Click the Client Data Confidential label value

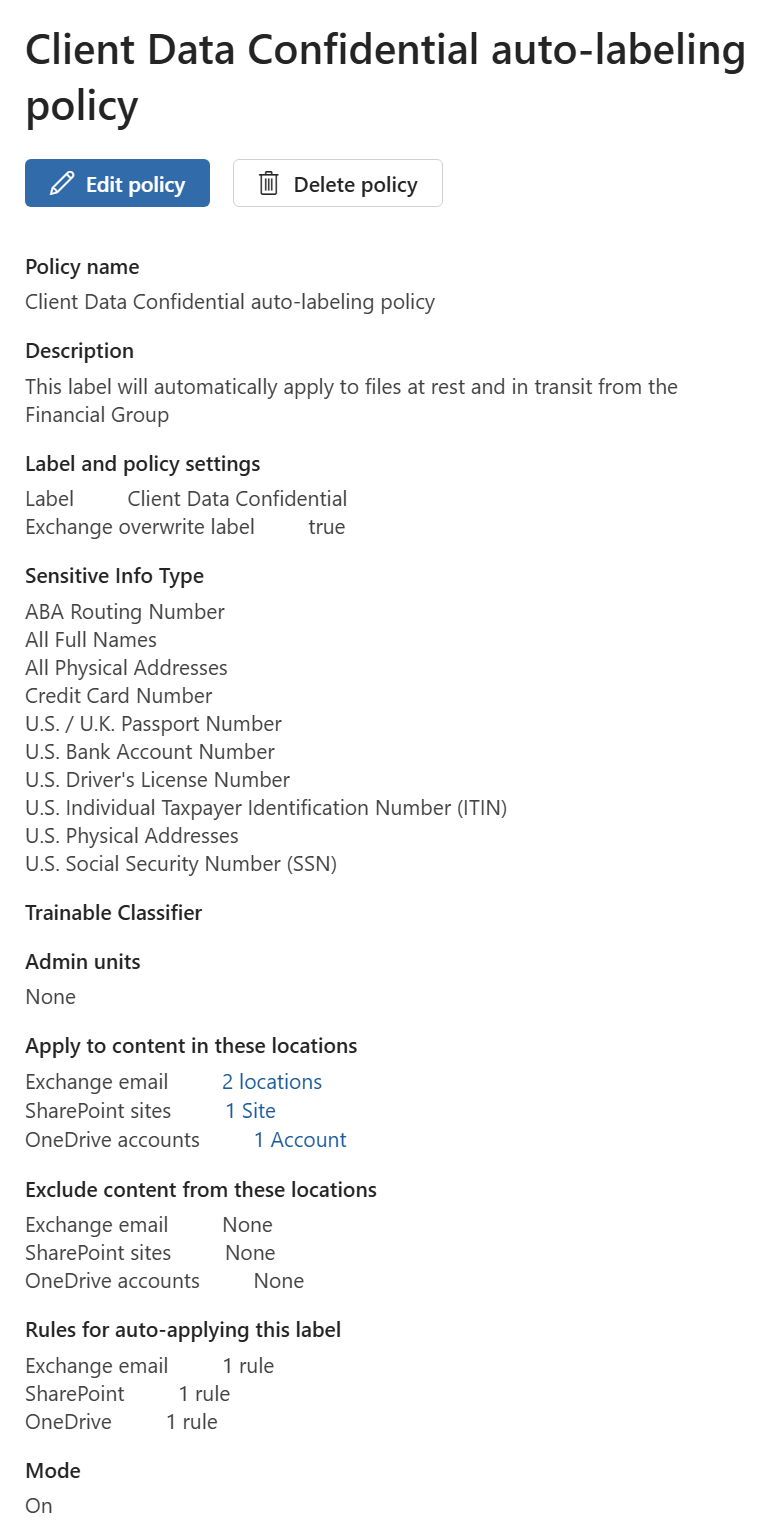point(237,499)
